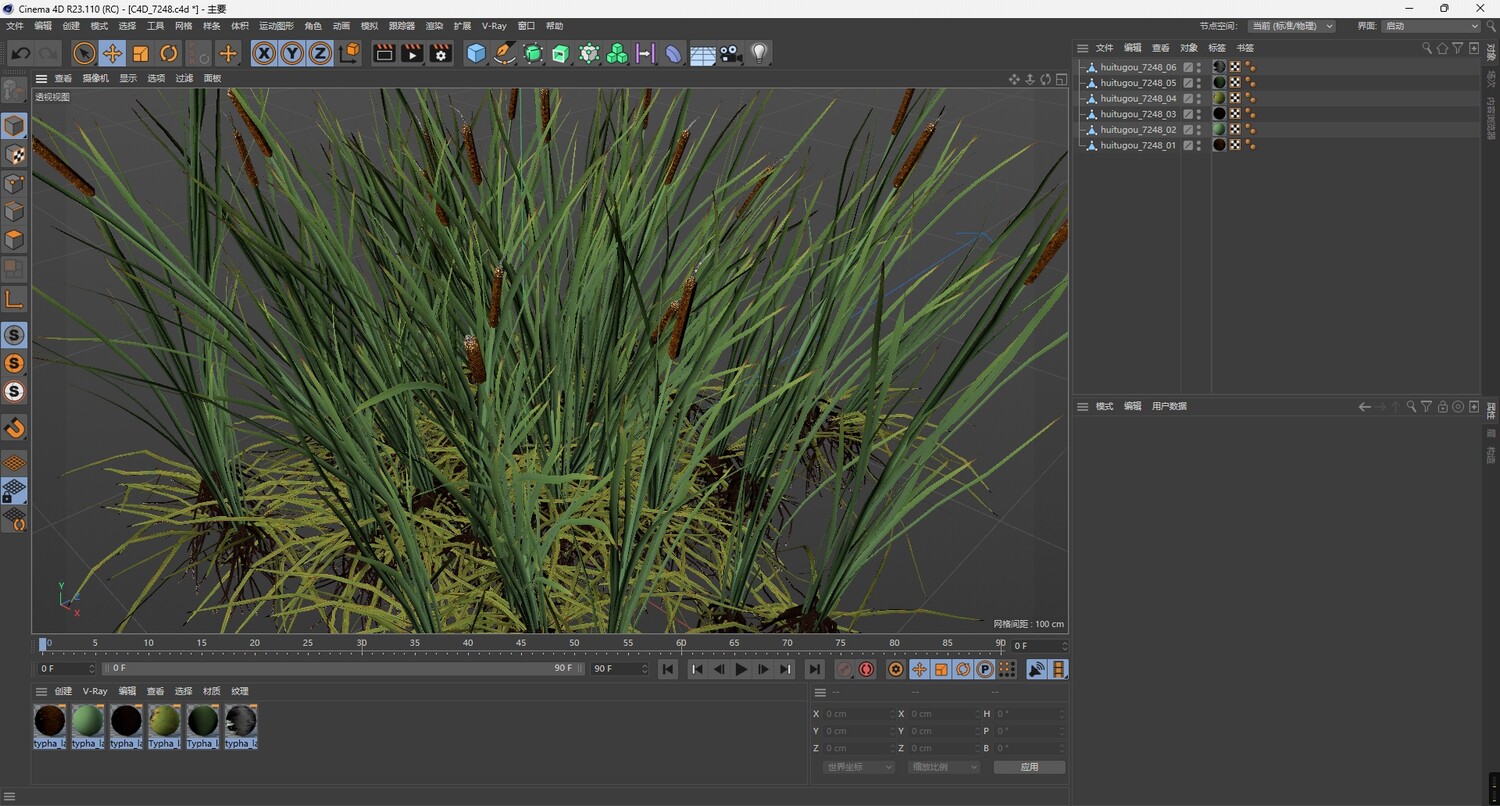Click the lock X-axis icon in the toolbar
This screenshot has width=1500, height=806.
[x=263, y=53]
